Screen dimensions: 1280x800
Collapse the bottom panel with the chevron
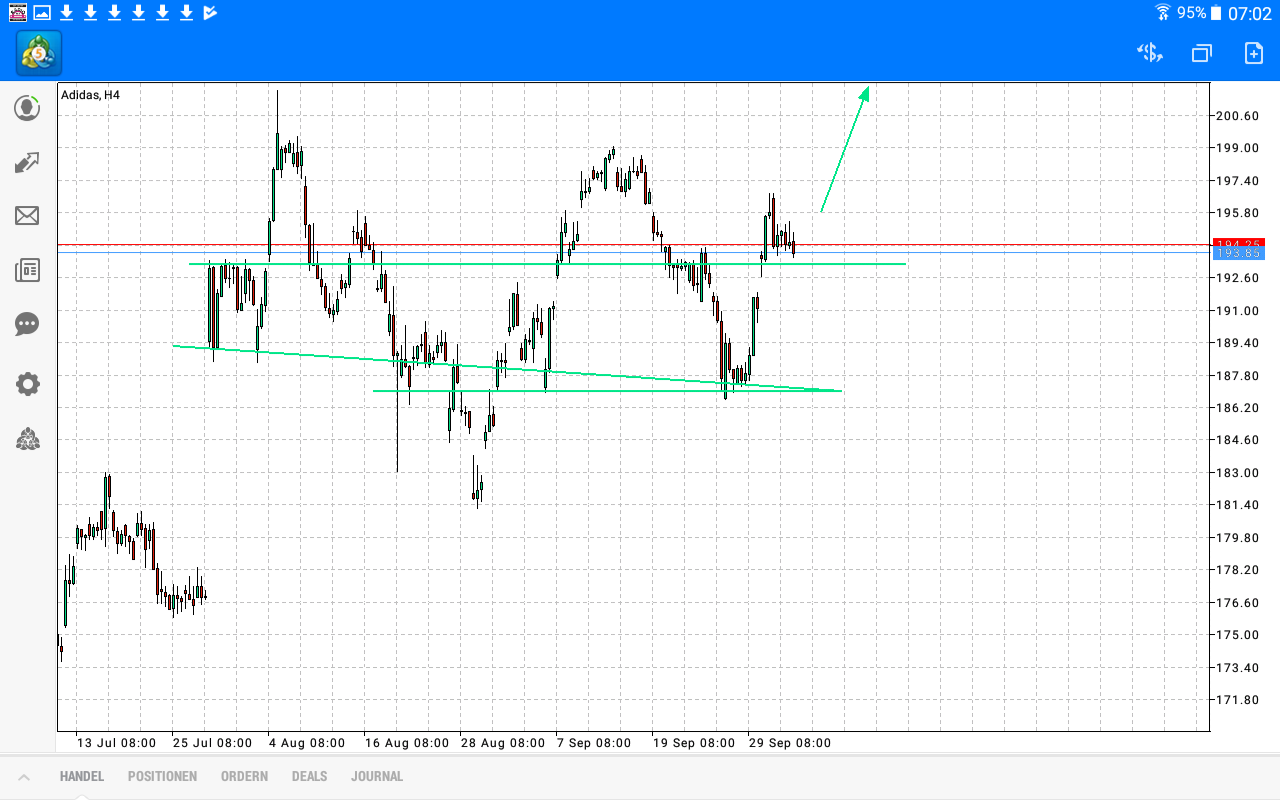click(x=24, y=776)
